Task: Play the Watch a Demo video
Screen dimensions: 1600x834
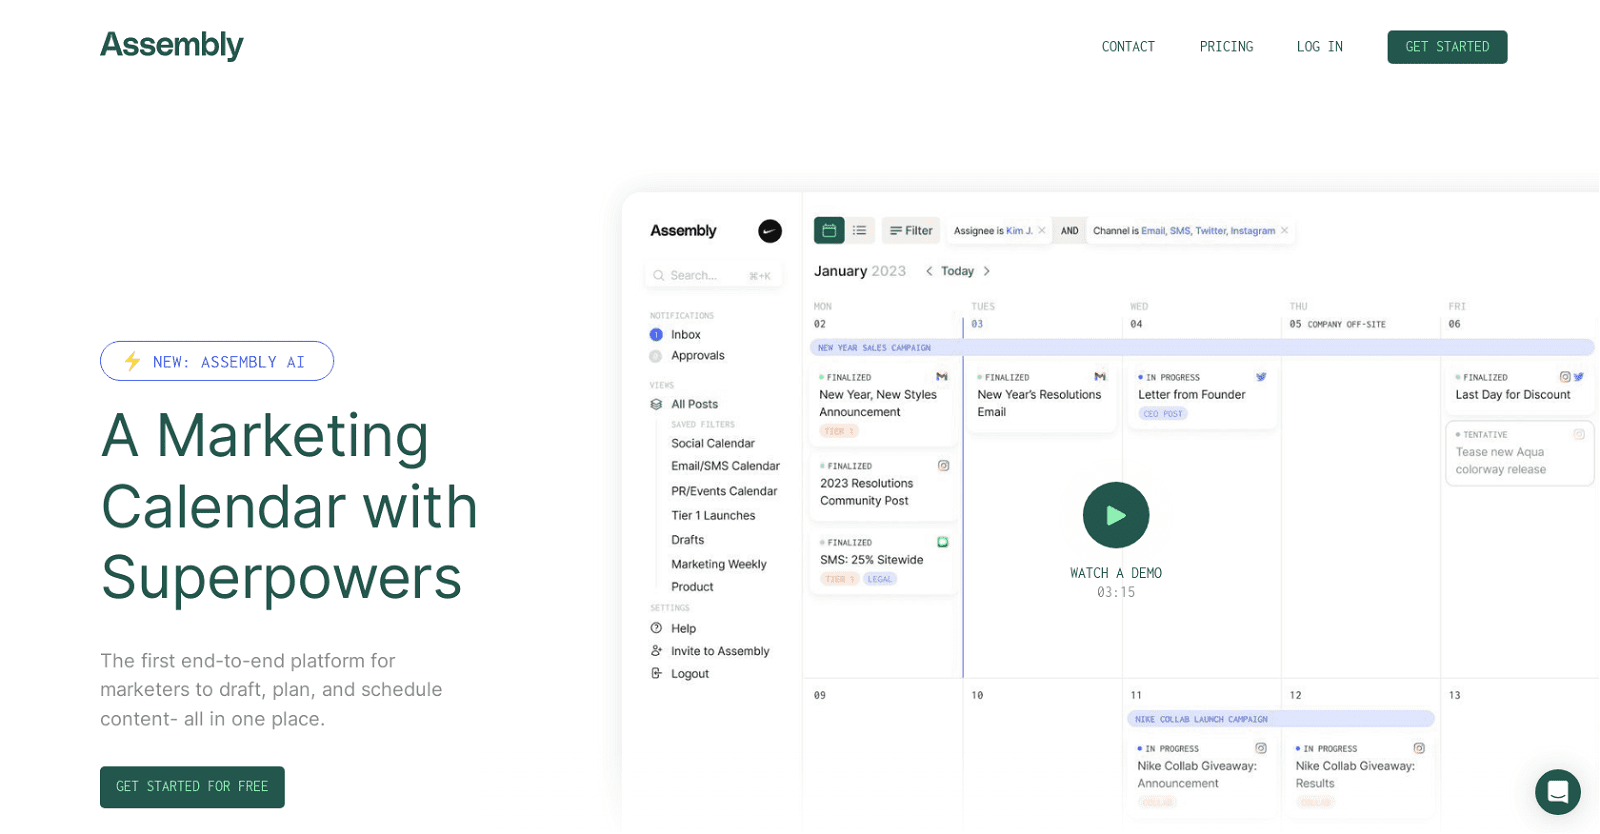Action: pos(1115,515)
